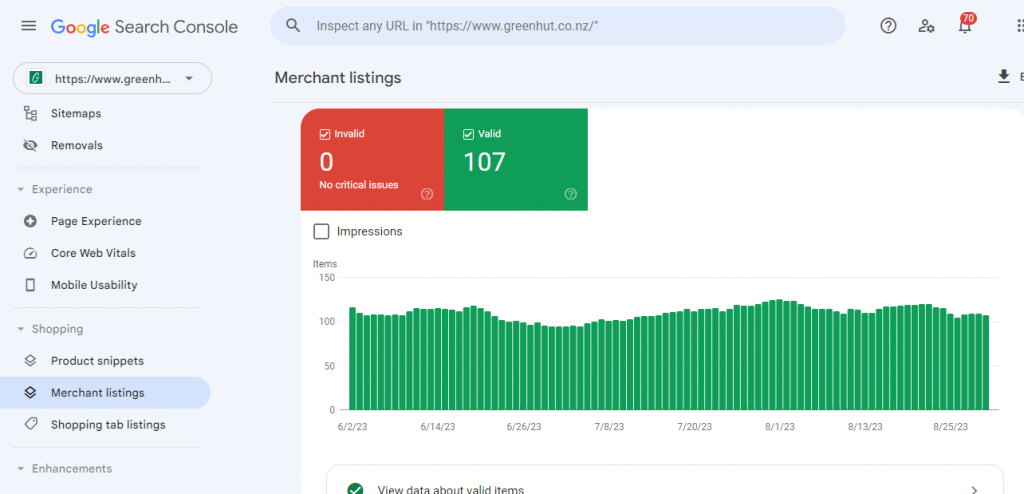The width and height of the screenshot is (1024, 494).
Task: Click the Mobile Usability phone icon
Action: pos(30,285)
